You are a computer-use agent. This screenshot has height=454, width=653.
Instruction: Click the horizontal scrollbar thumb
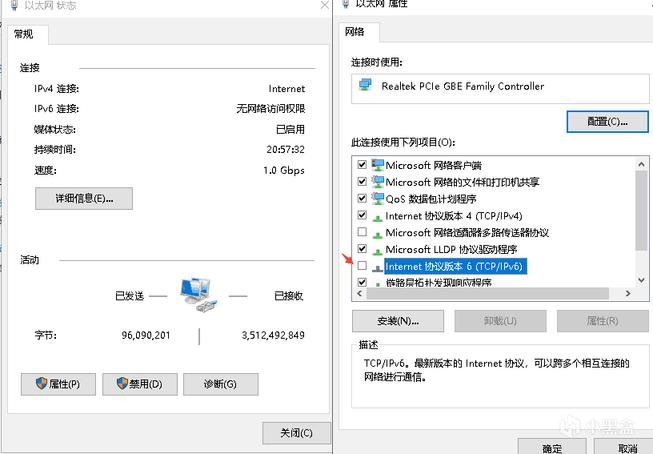click(x=487, y=293)
